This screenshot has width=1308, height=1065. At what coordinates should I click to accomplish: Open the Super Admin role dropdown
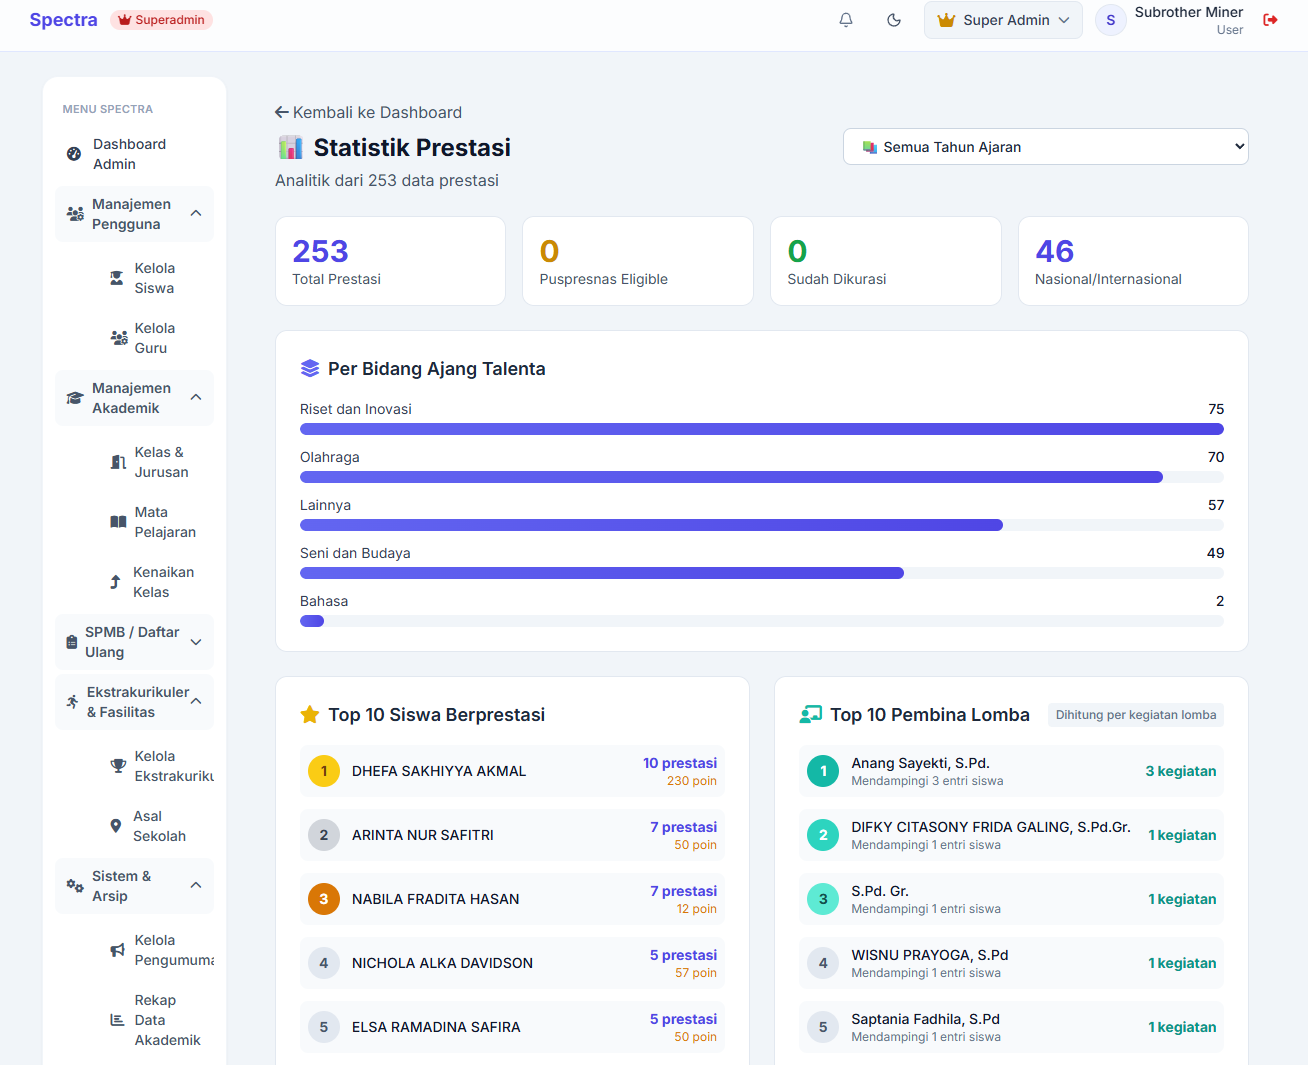coord(1003,20)
